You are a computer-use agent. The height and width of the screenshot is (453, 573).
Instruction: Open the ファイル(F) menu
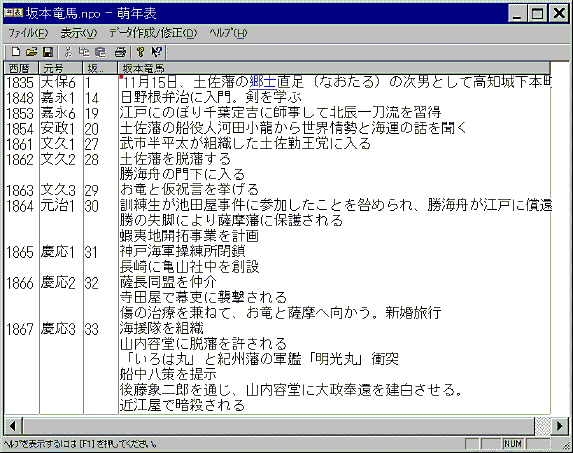[28, 33]
